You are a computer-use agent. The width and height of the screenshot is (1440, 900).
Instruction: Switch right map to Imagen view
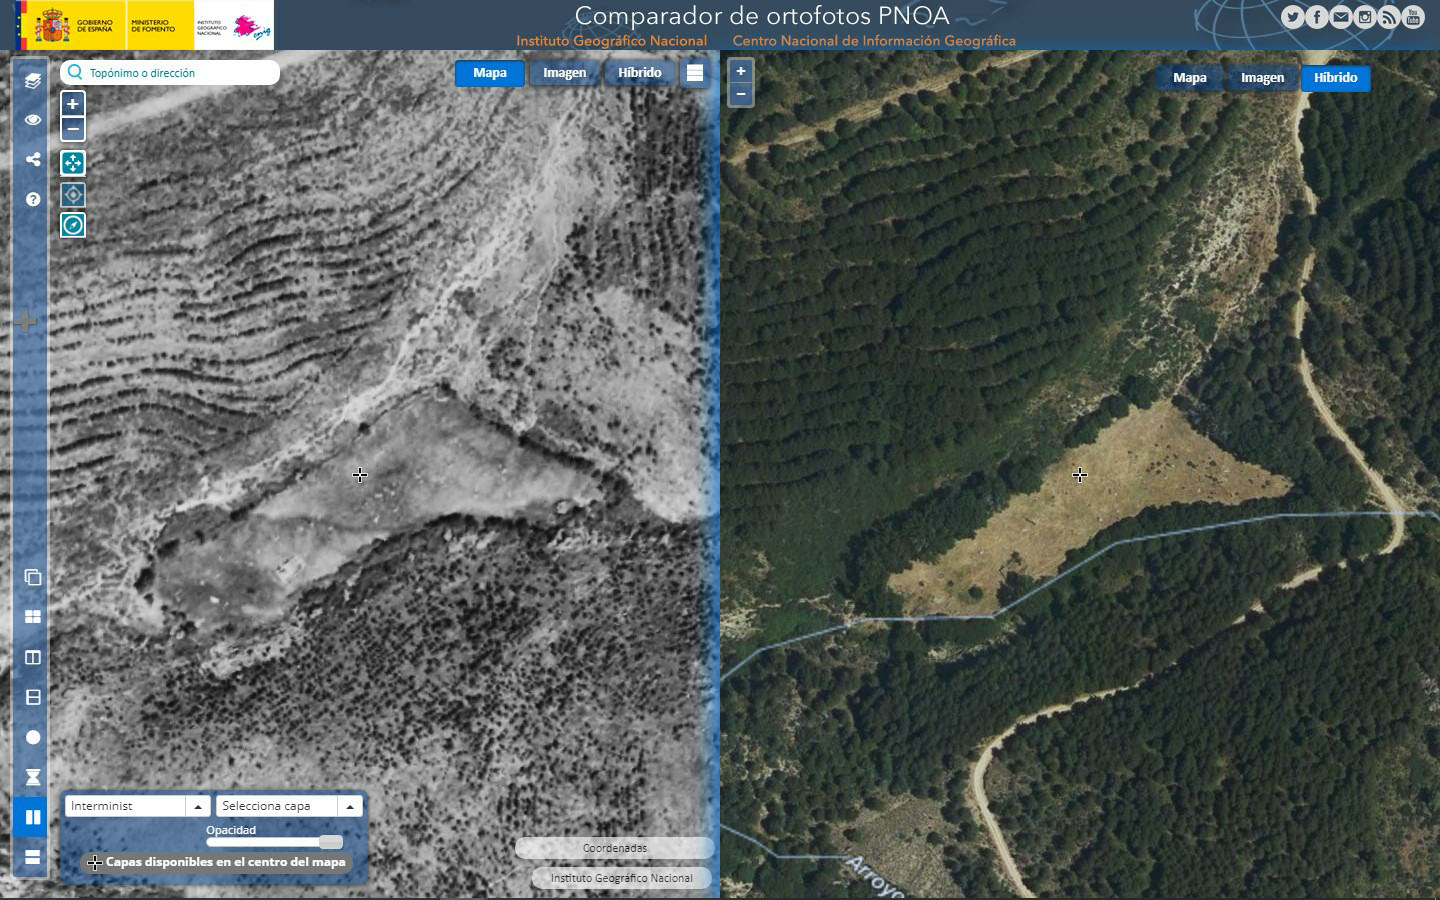point(1263,78)
